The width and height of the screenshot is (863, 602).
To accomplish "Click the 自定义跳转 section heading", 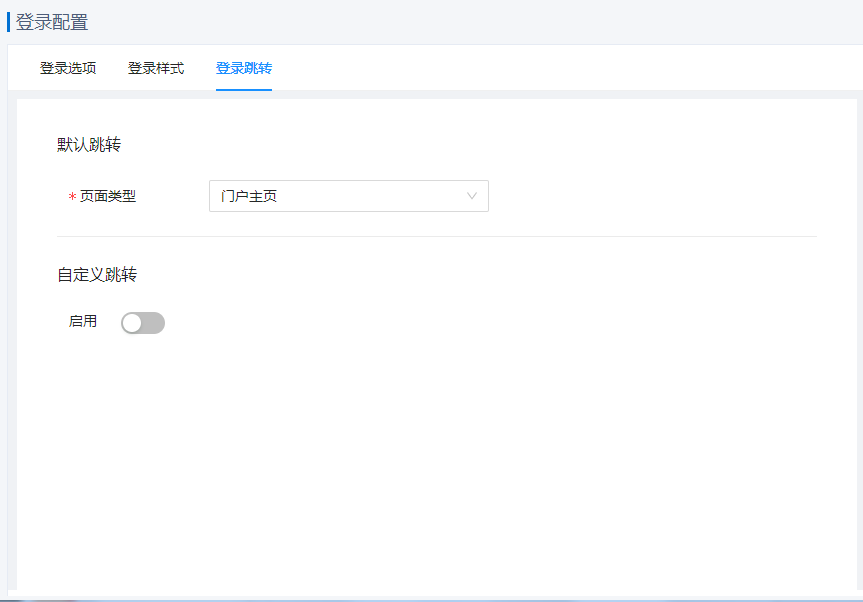I will coord(97,274).
